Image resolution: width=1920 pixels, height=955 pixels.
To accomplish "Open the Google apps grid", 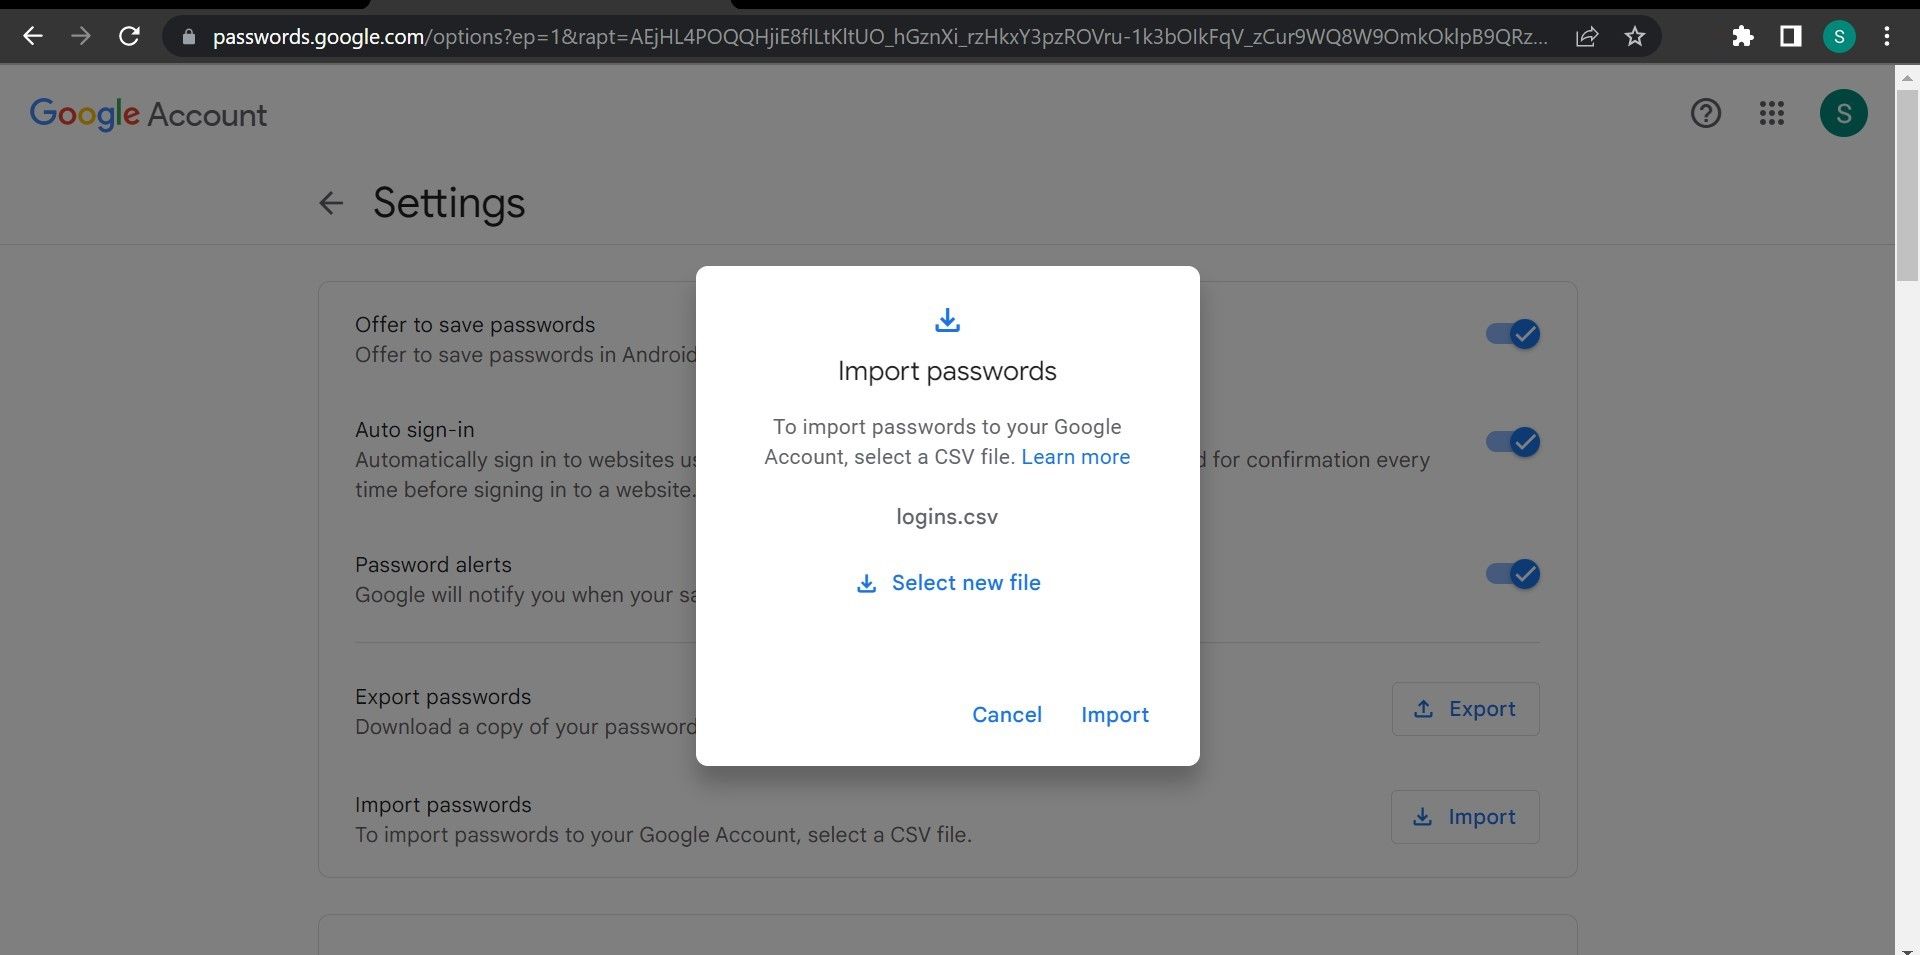I will click(1772, 113).
